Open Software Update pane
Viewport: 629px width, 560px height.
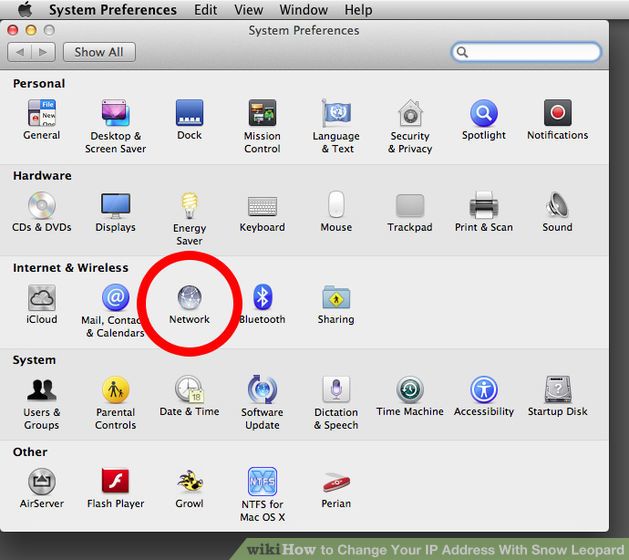tap(262, 403)
